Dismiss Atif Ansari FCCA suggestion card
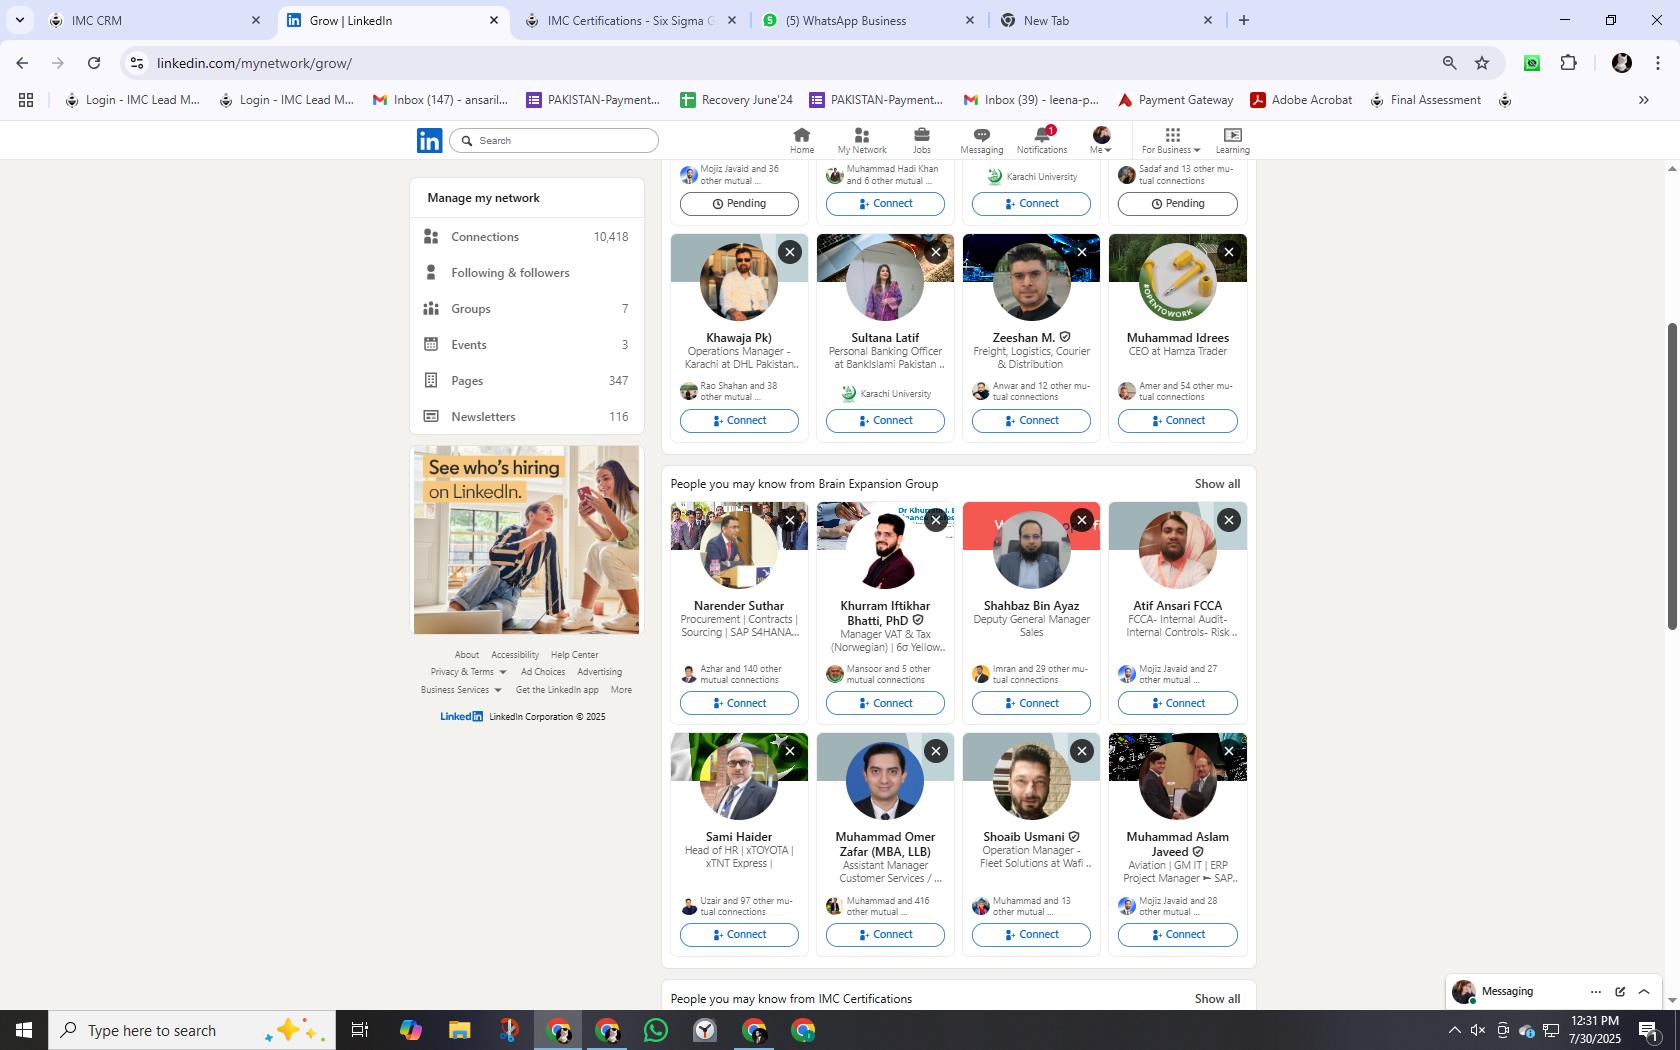This screenshot has height=1050, width=1680. pyautogui.click(x=1229, y=520)
